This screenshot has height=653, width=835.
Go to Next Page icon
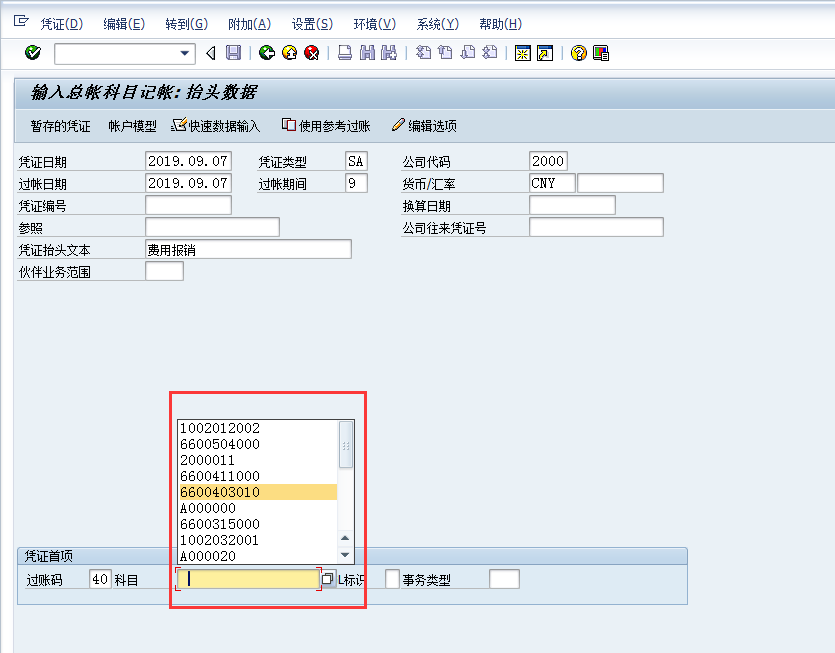pyautogui.click(x=468, y=53)
